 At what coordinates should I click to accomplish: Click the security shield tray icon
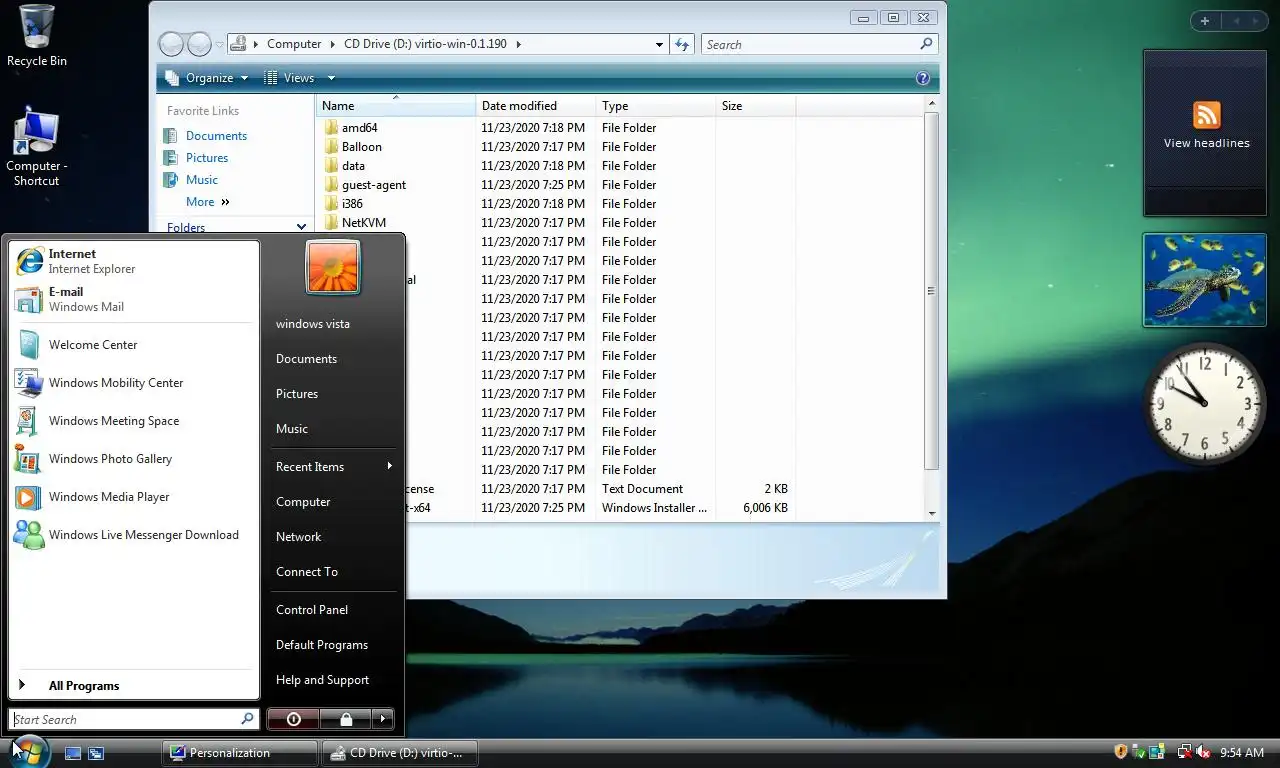[x=1121, y=752]
